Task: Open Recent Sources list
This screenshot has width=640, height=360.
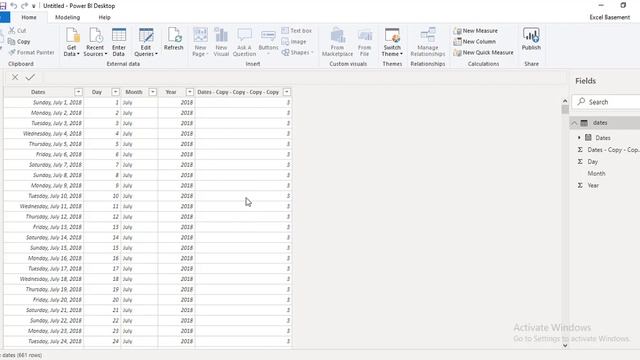Action: 95,42
